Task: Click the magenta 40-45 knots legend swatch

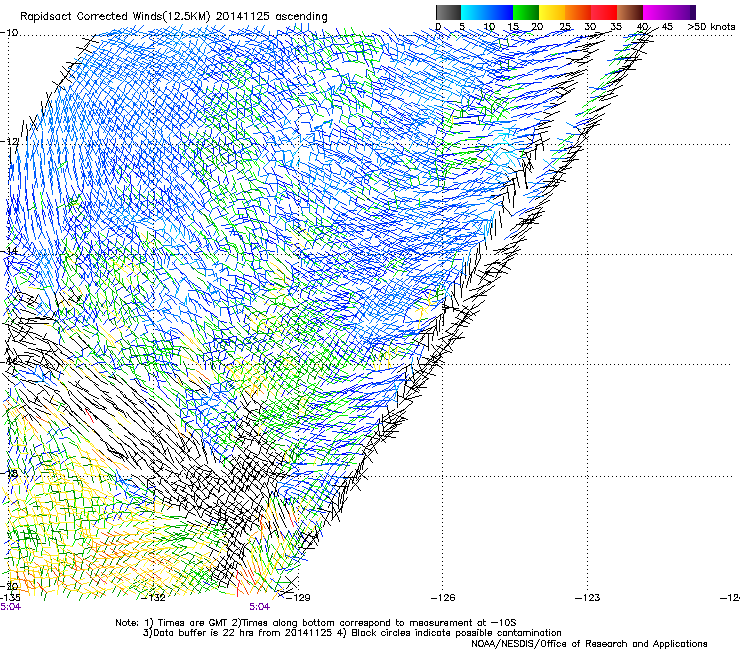Action: coord(656,12)
